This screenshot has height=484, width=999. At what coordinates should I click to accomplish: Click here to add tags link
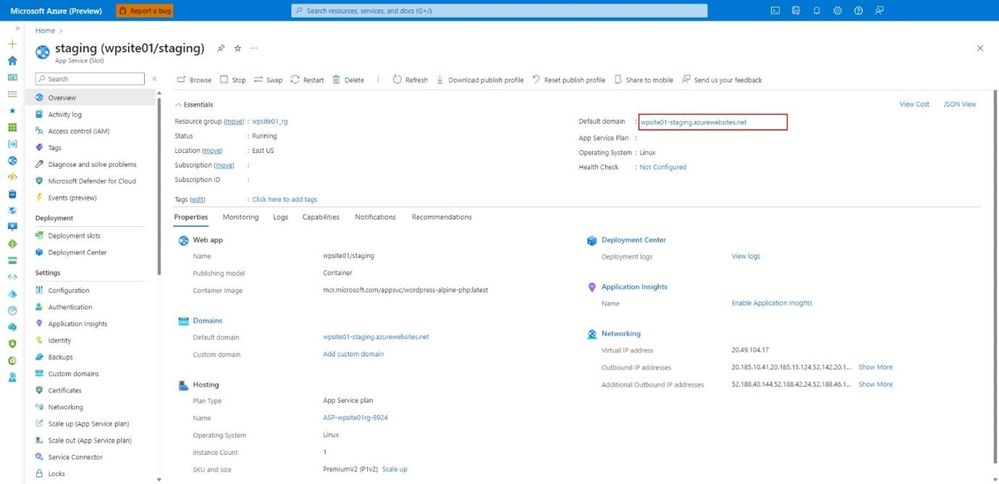[x=285, y=199]
